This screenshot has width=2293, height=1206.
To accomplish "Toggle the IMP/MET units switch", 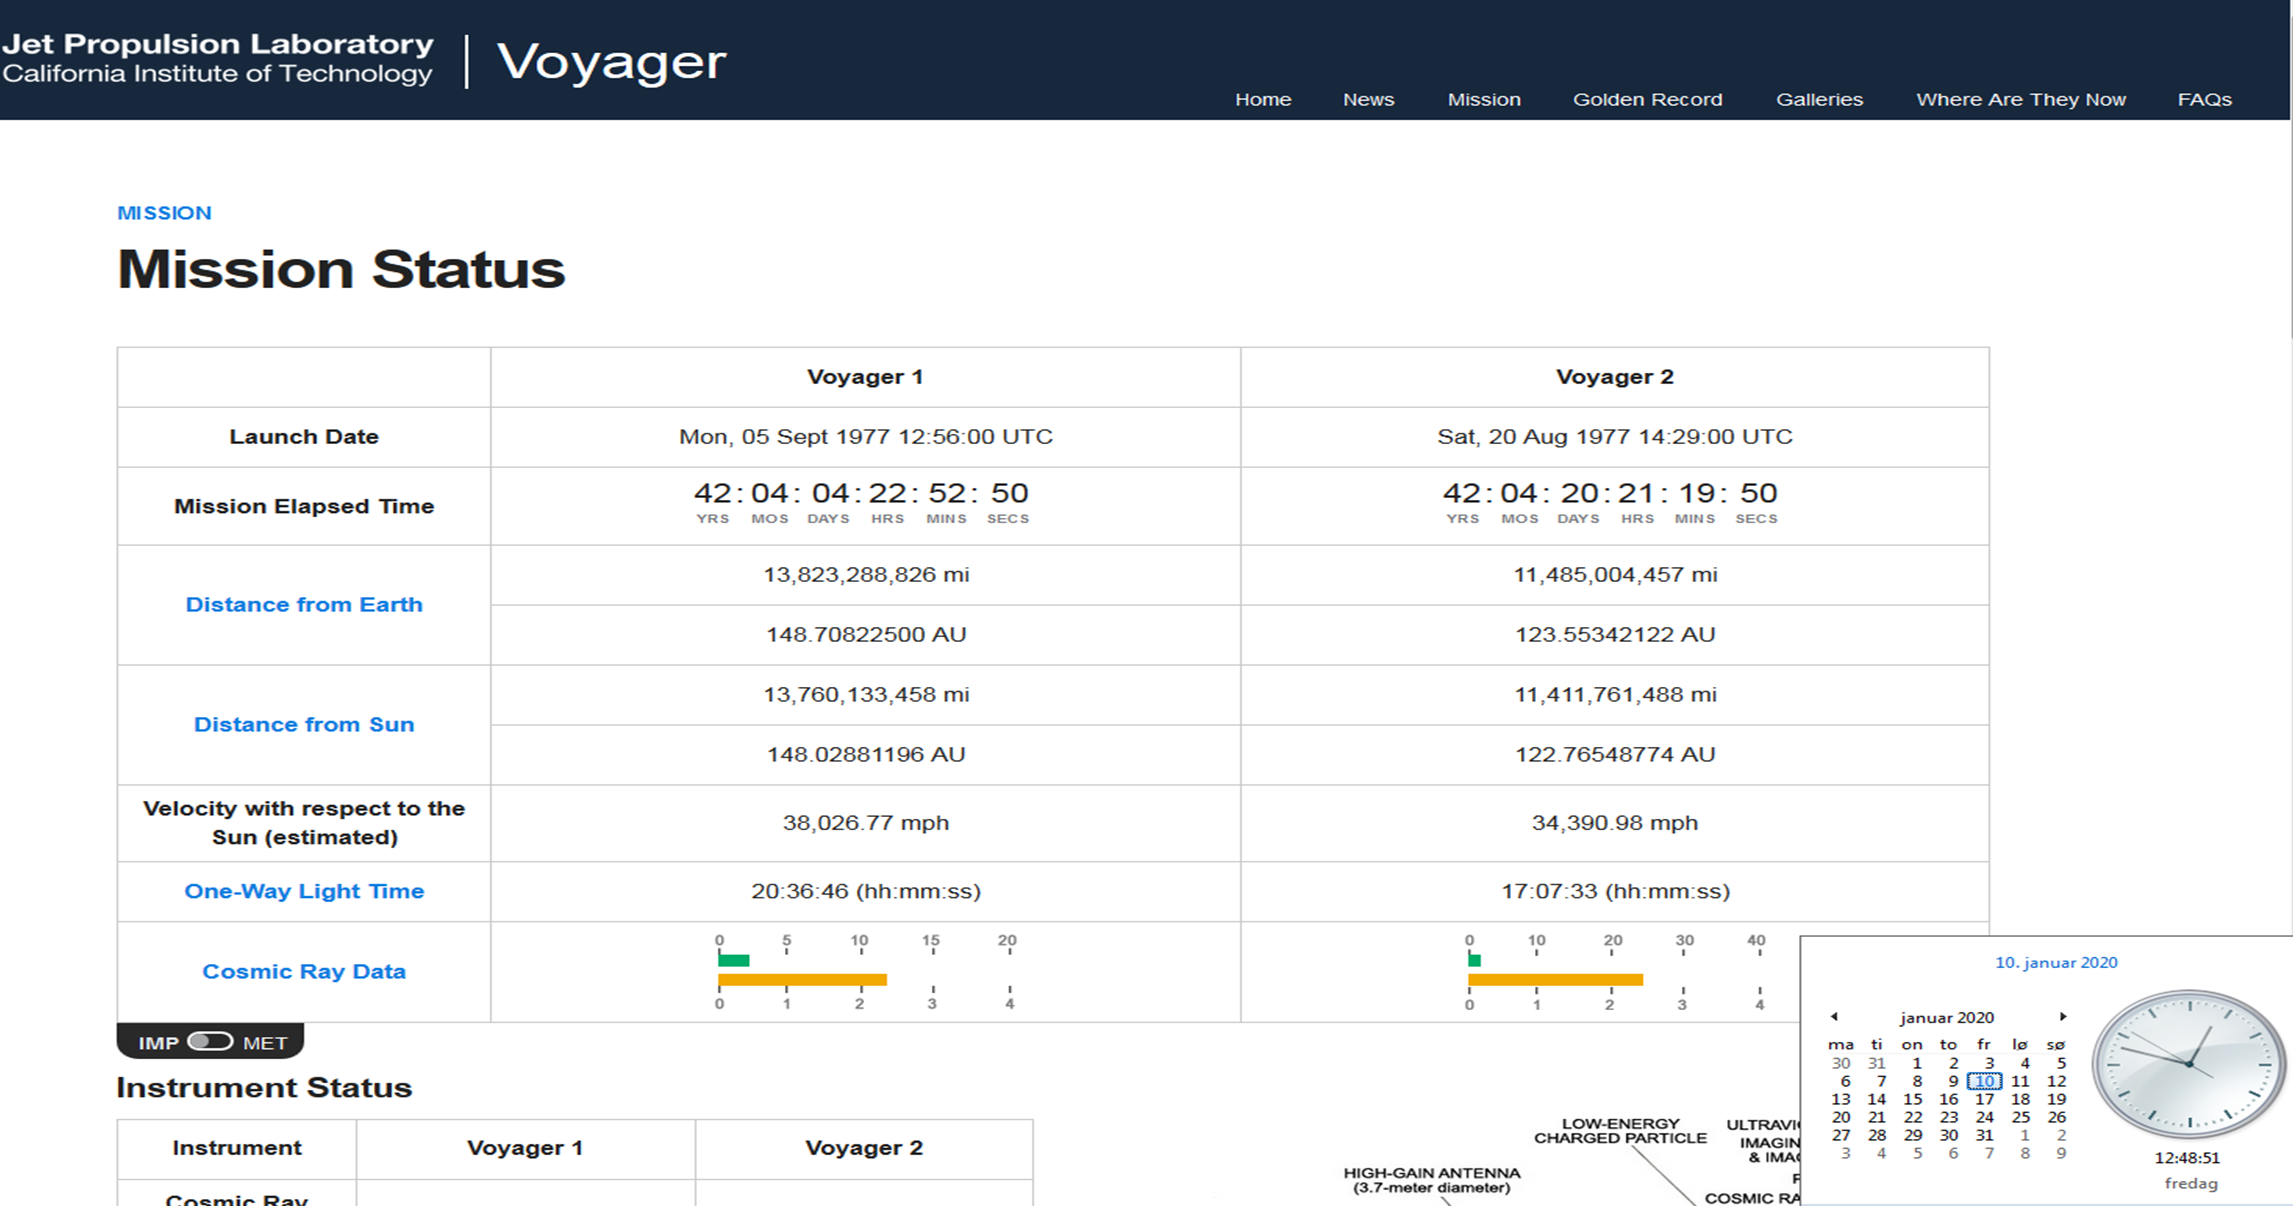I will coord(210,1042).
